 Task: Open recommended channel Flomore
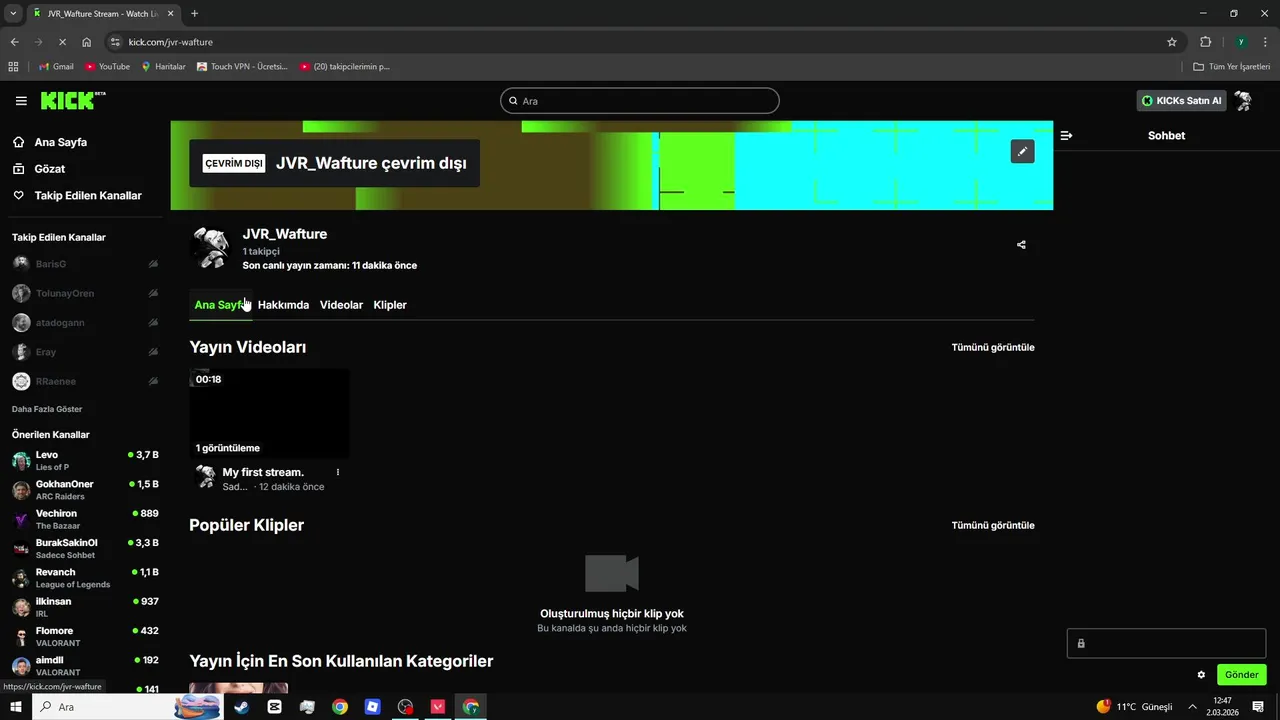point(85,637)
